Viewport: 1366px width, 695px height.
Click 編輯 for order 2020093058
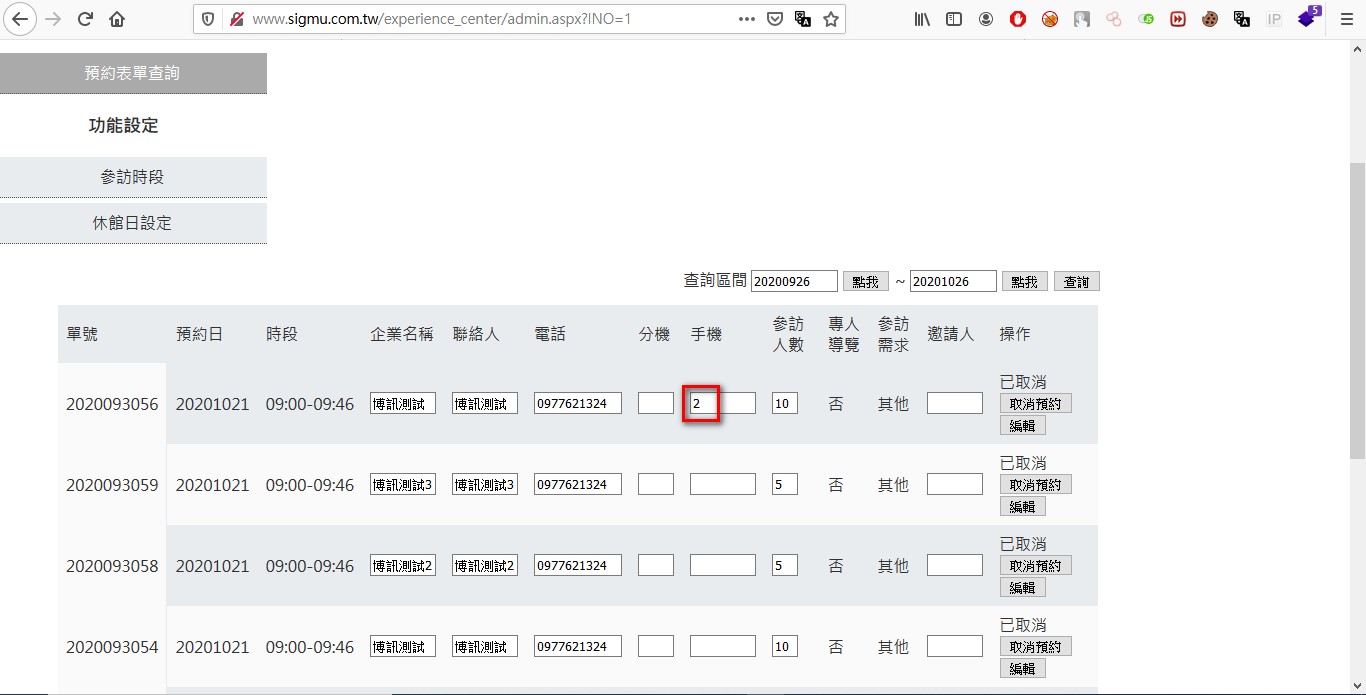point(1023,587)
